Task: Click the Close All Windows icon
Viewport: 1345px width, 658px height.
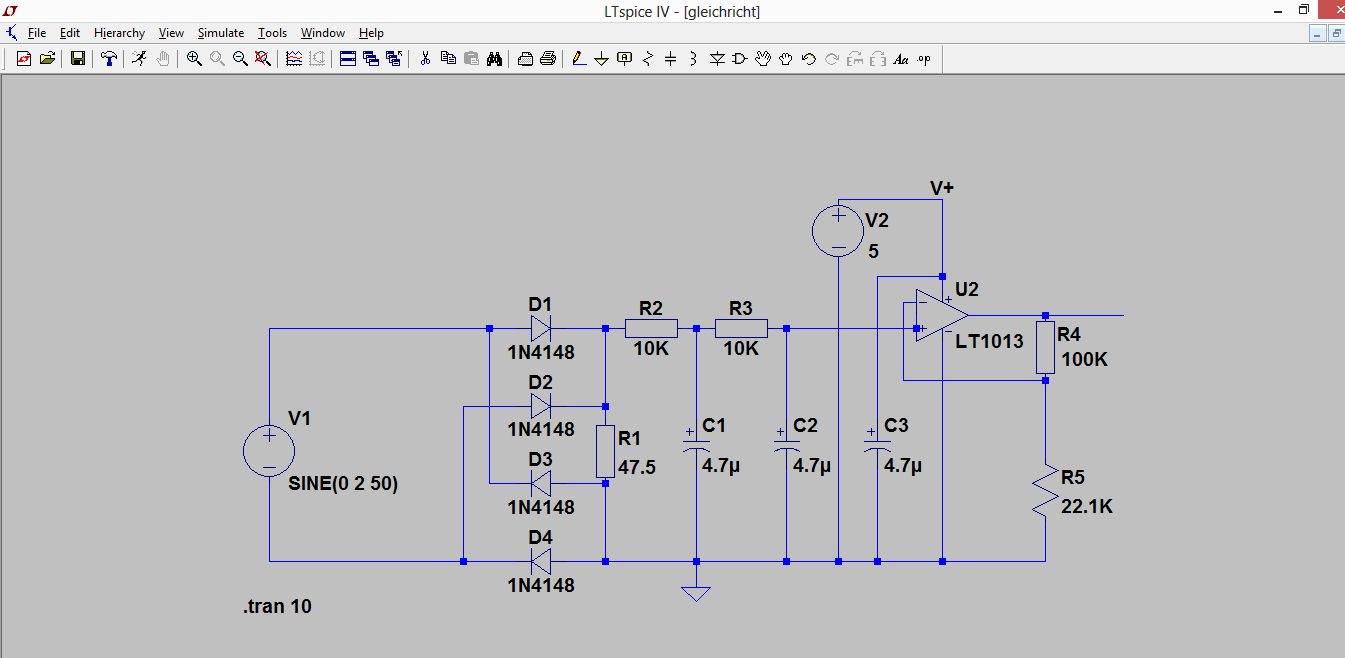Action: click(x=394, y=59)
